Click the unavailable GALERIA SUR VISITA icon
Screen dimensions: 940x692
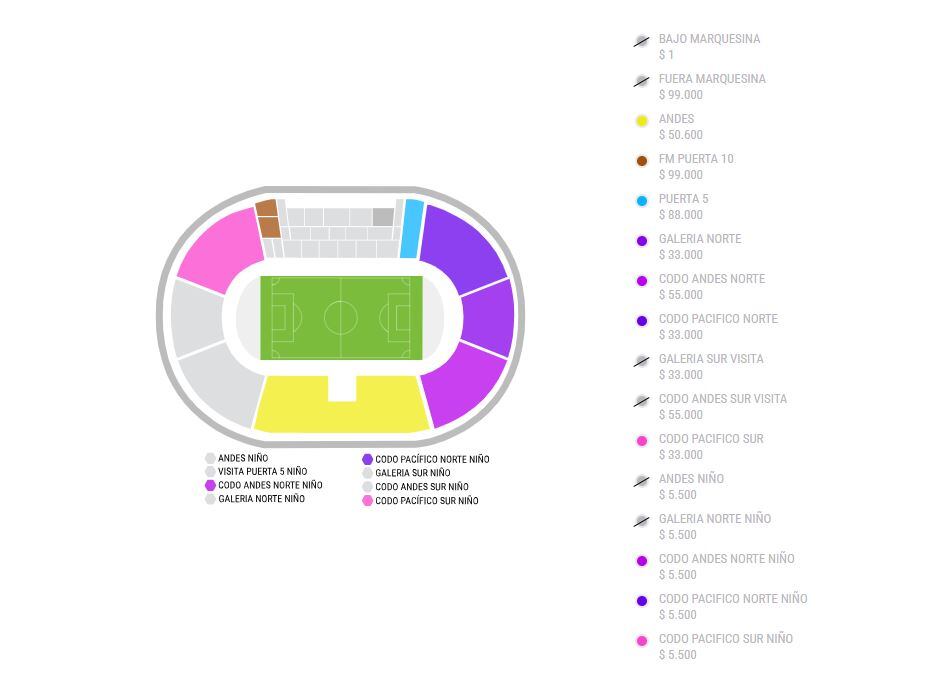pos(641,361)
